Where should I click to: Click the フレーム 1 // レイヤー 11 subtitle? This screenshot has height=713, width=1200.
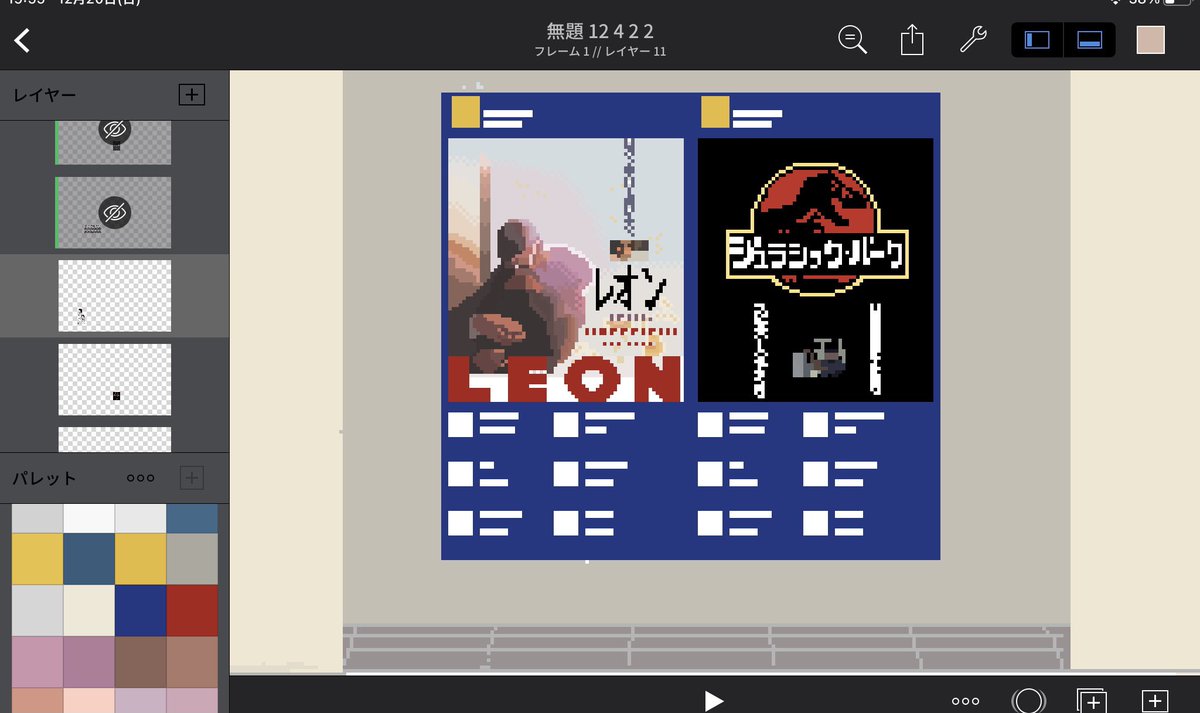[x=600, y=52]
